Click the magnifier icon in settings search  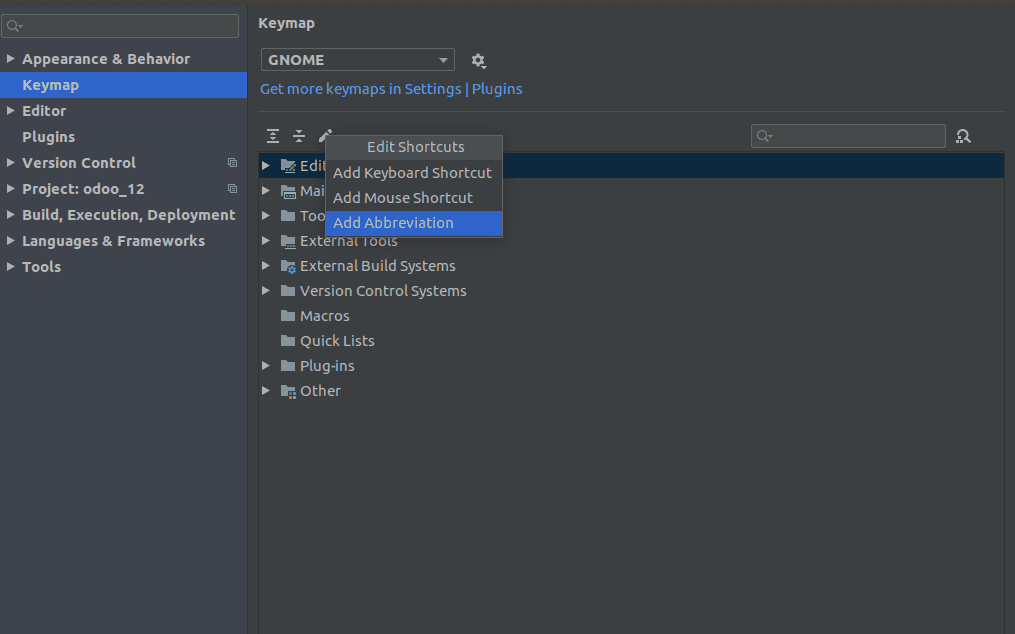pyautogui.click(x=14, y=26)
